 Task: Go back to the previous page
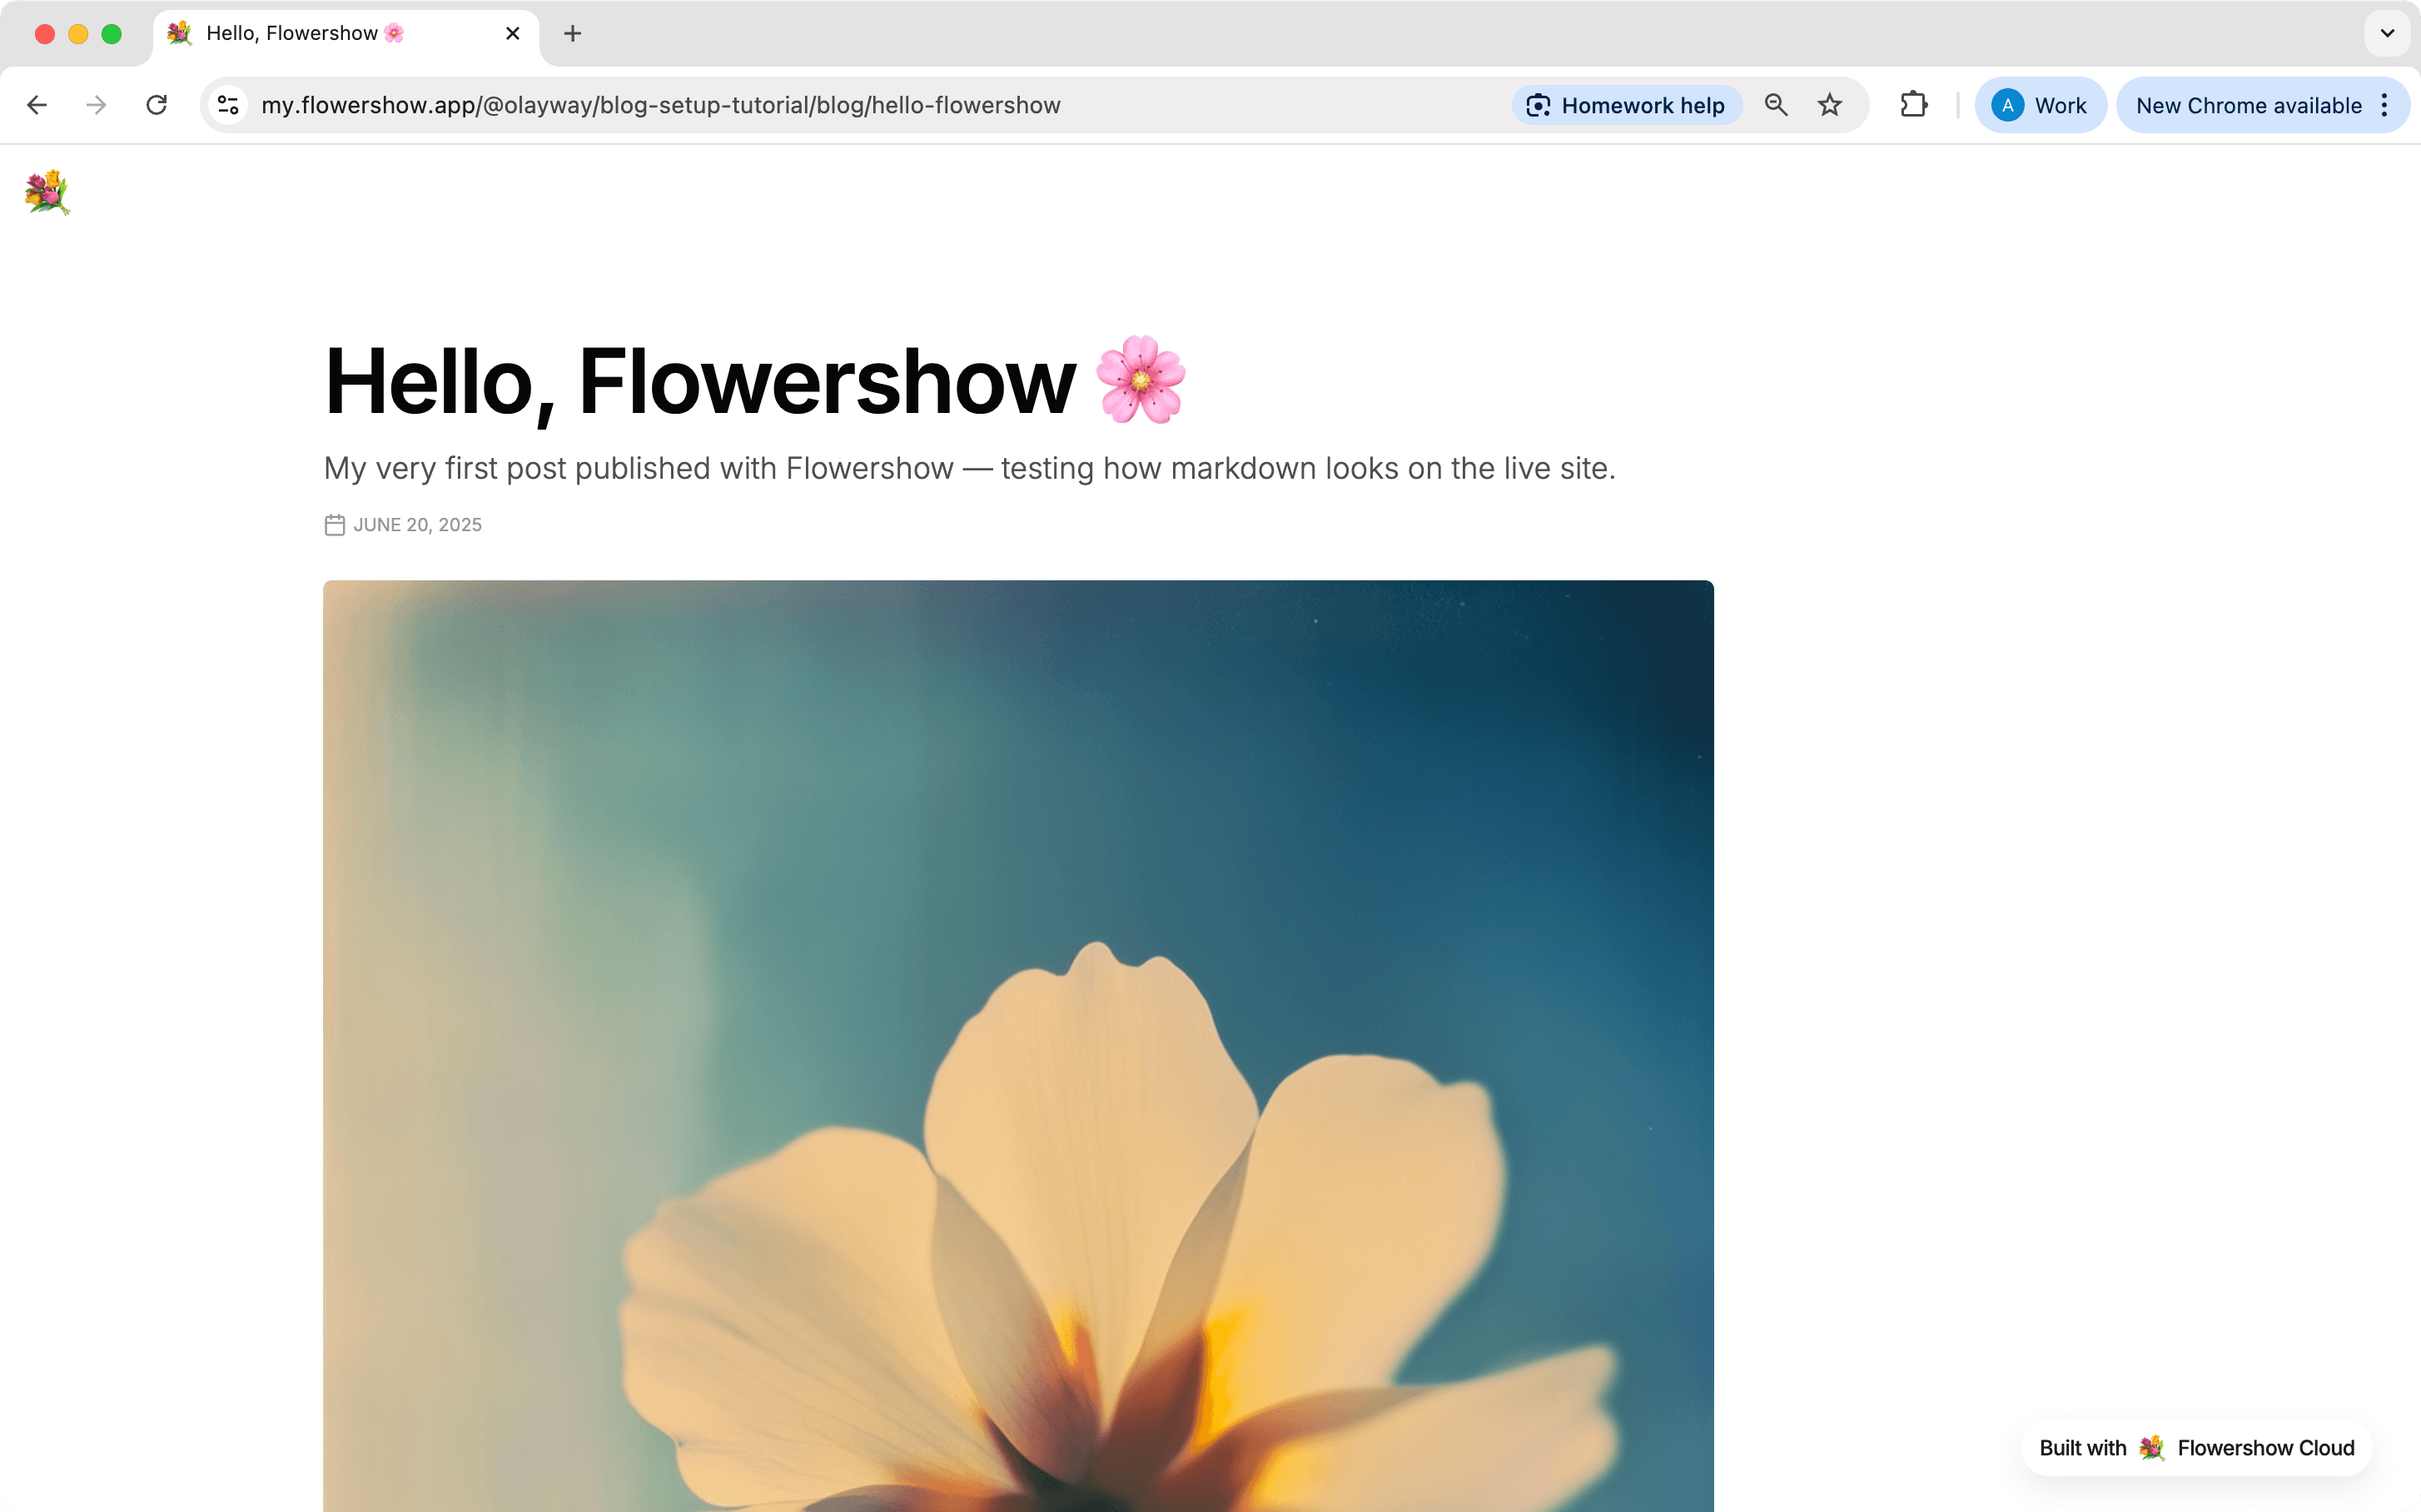click(x=37, y=105)
